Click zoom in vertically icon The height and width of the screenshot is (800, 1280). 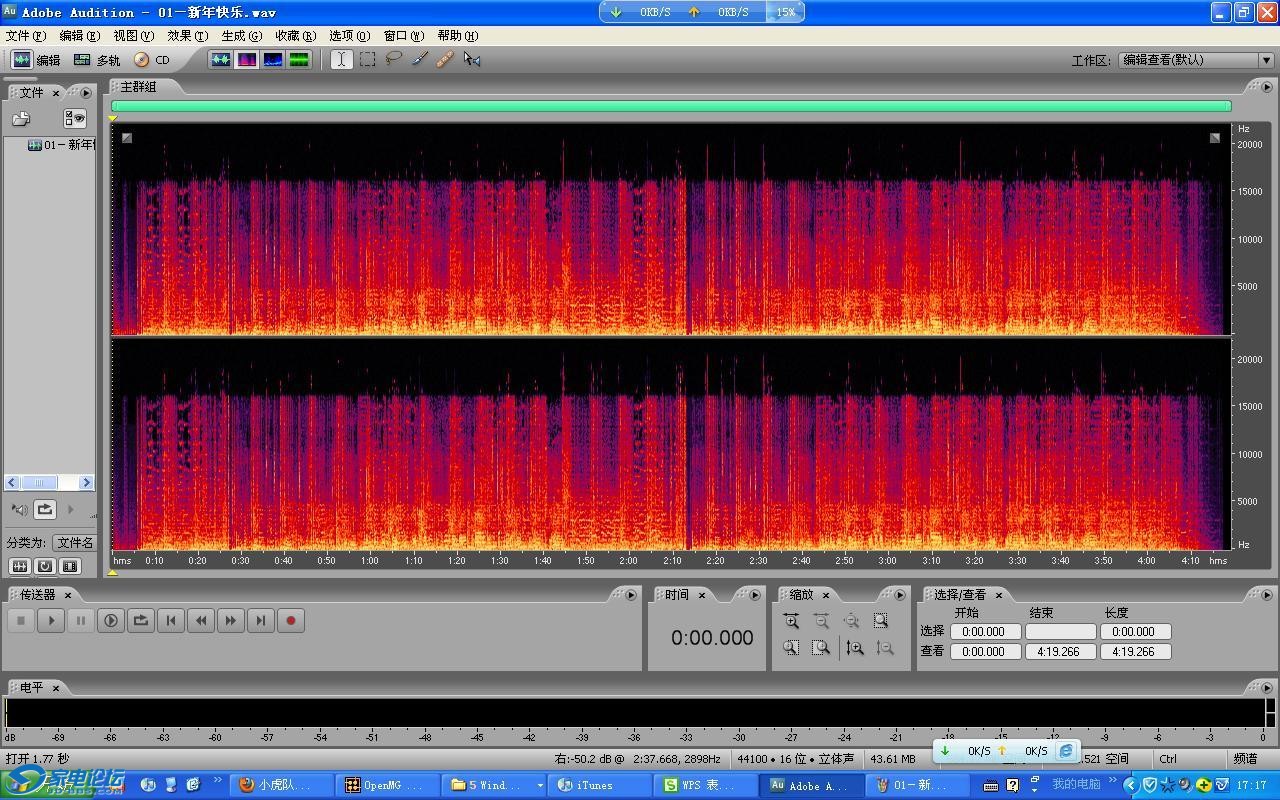pyautogui.click(x=854, y=648)
